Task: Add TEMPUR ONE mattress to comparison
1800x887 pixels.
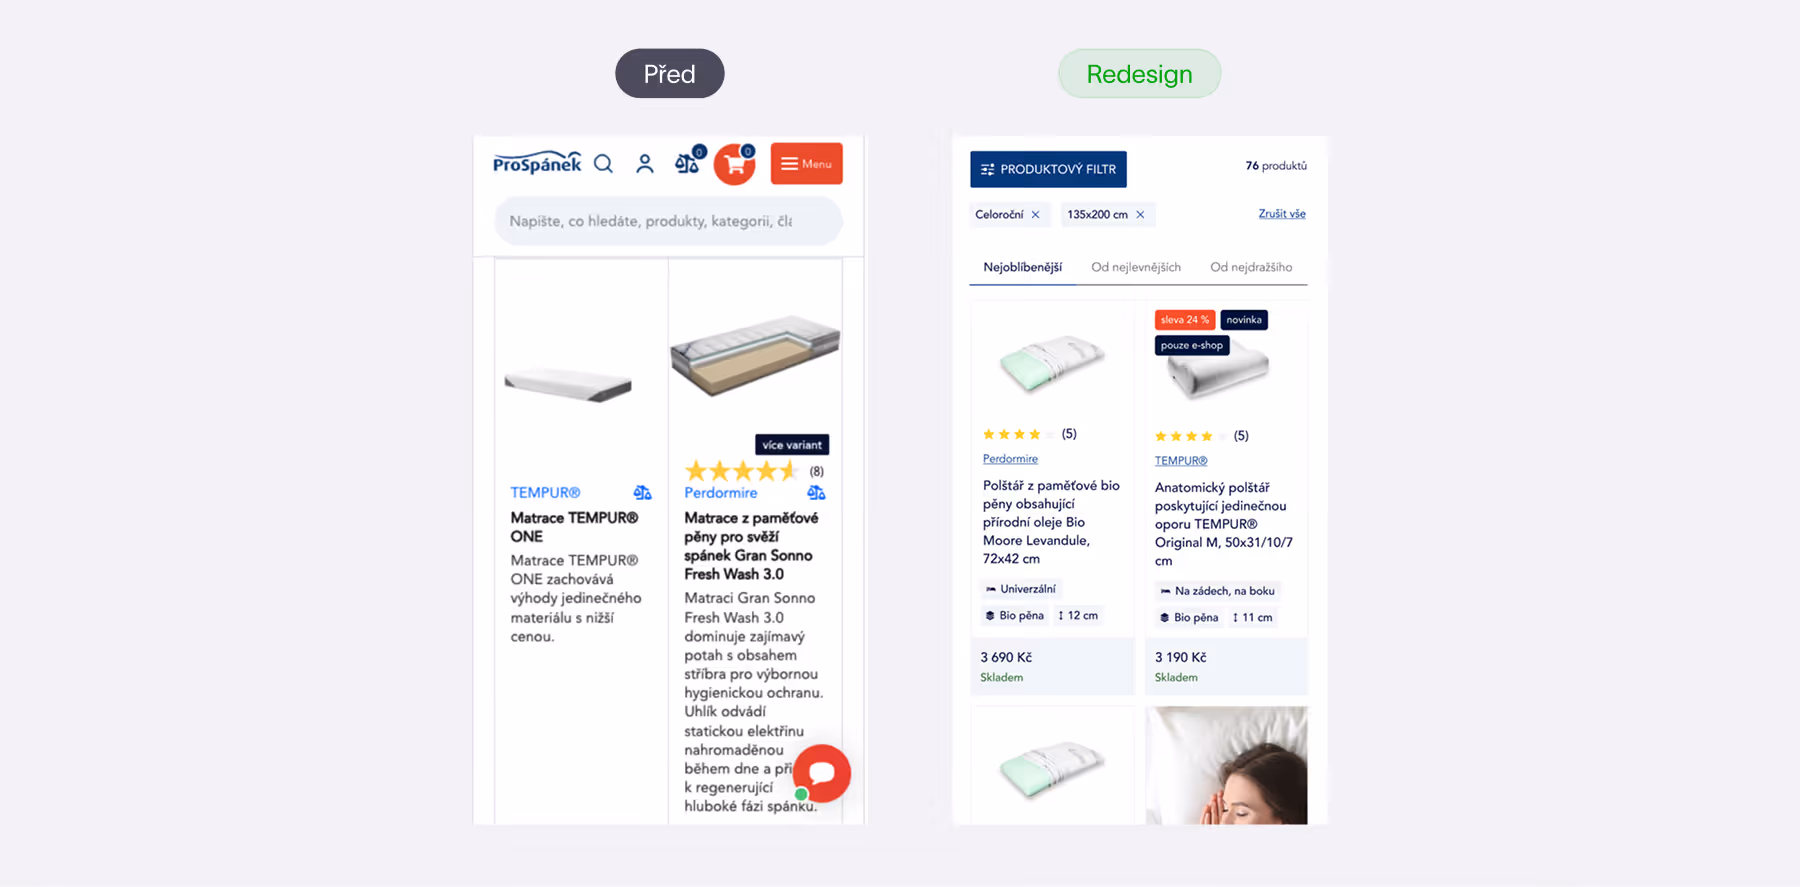Action: pyautogui.click(x=642, y=493)
